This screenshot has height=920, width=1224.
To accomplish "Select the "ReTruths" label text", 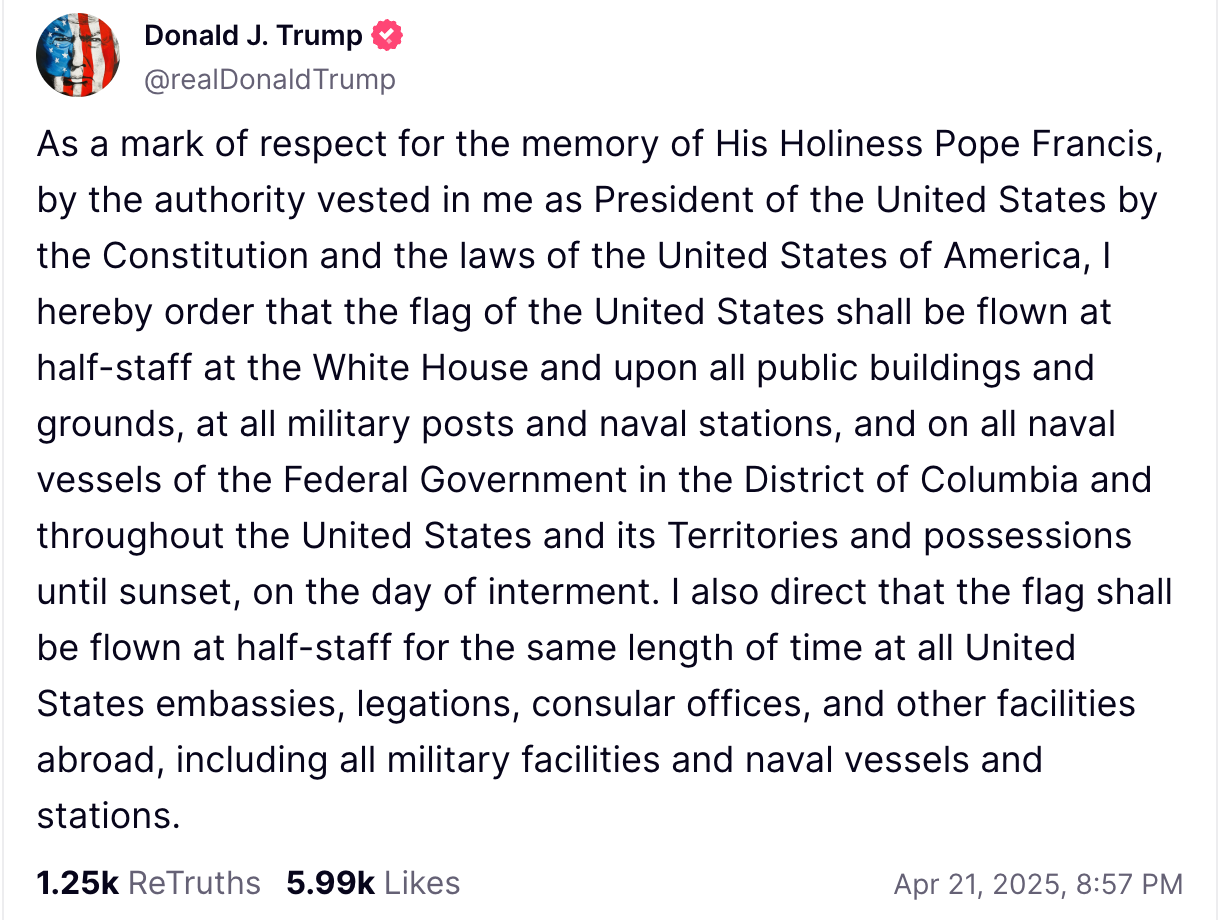I will [195, 883].
